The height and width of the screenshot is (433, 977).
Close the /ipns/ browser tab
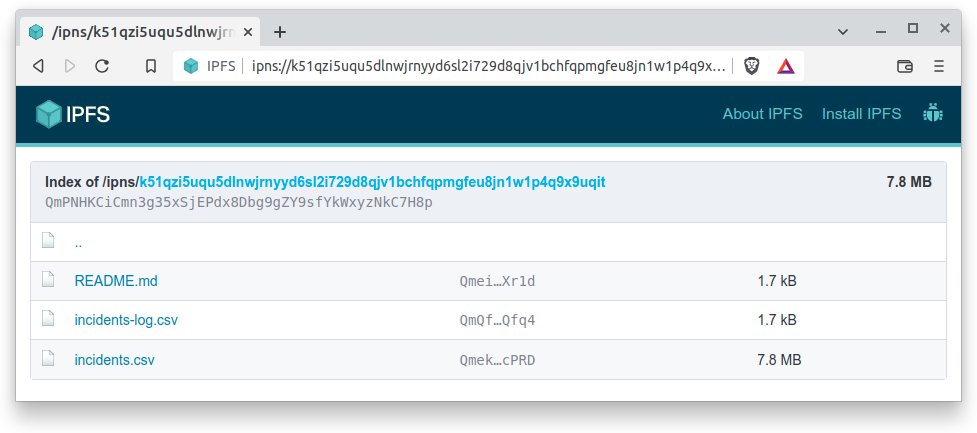click(248, 32)
